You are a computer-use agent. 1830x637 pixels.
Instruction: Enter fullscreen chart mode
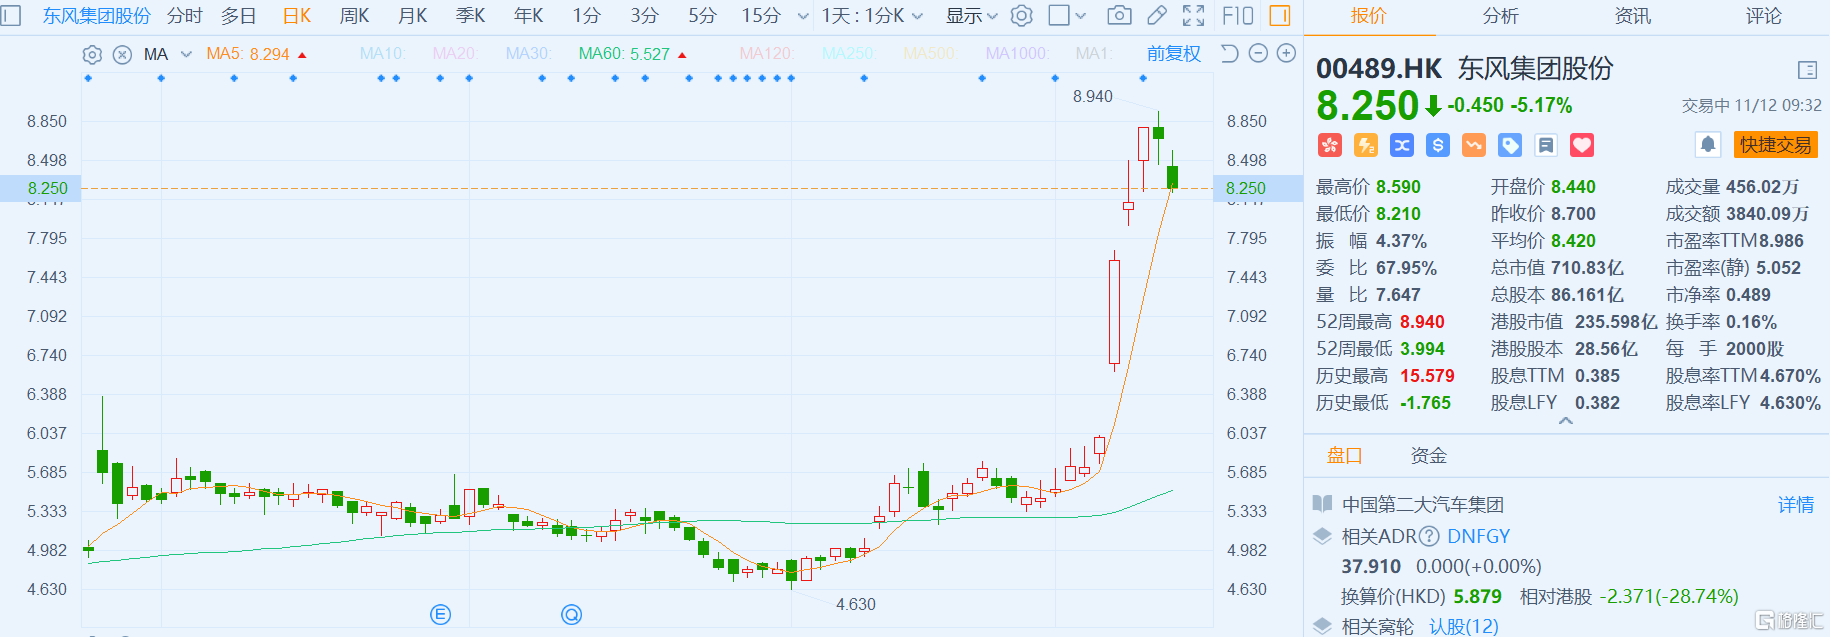(1193, 16)
